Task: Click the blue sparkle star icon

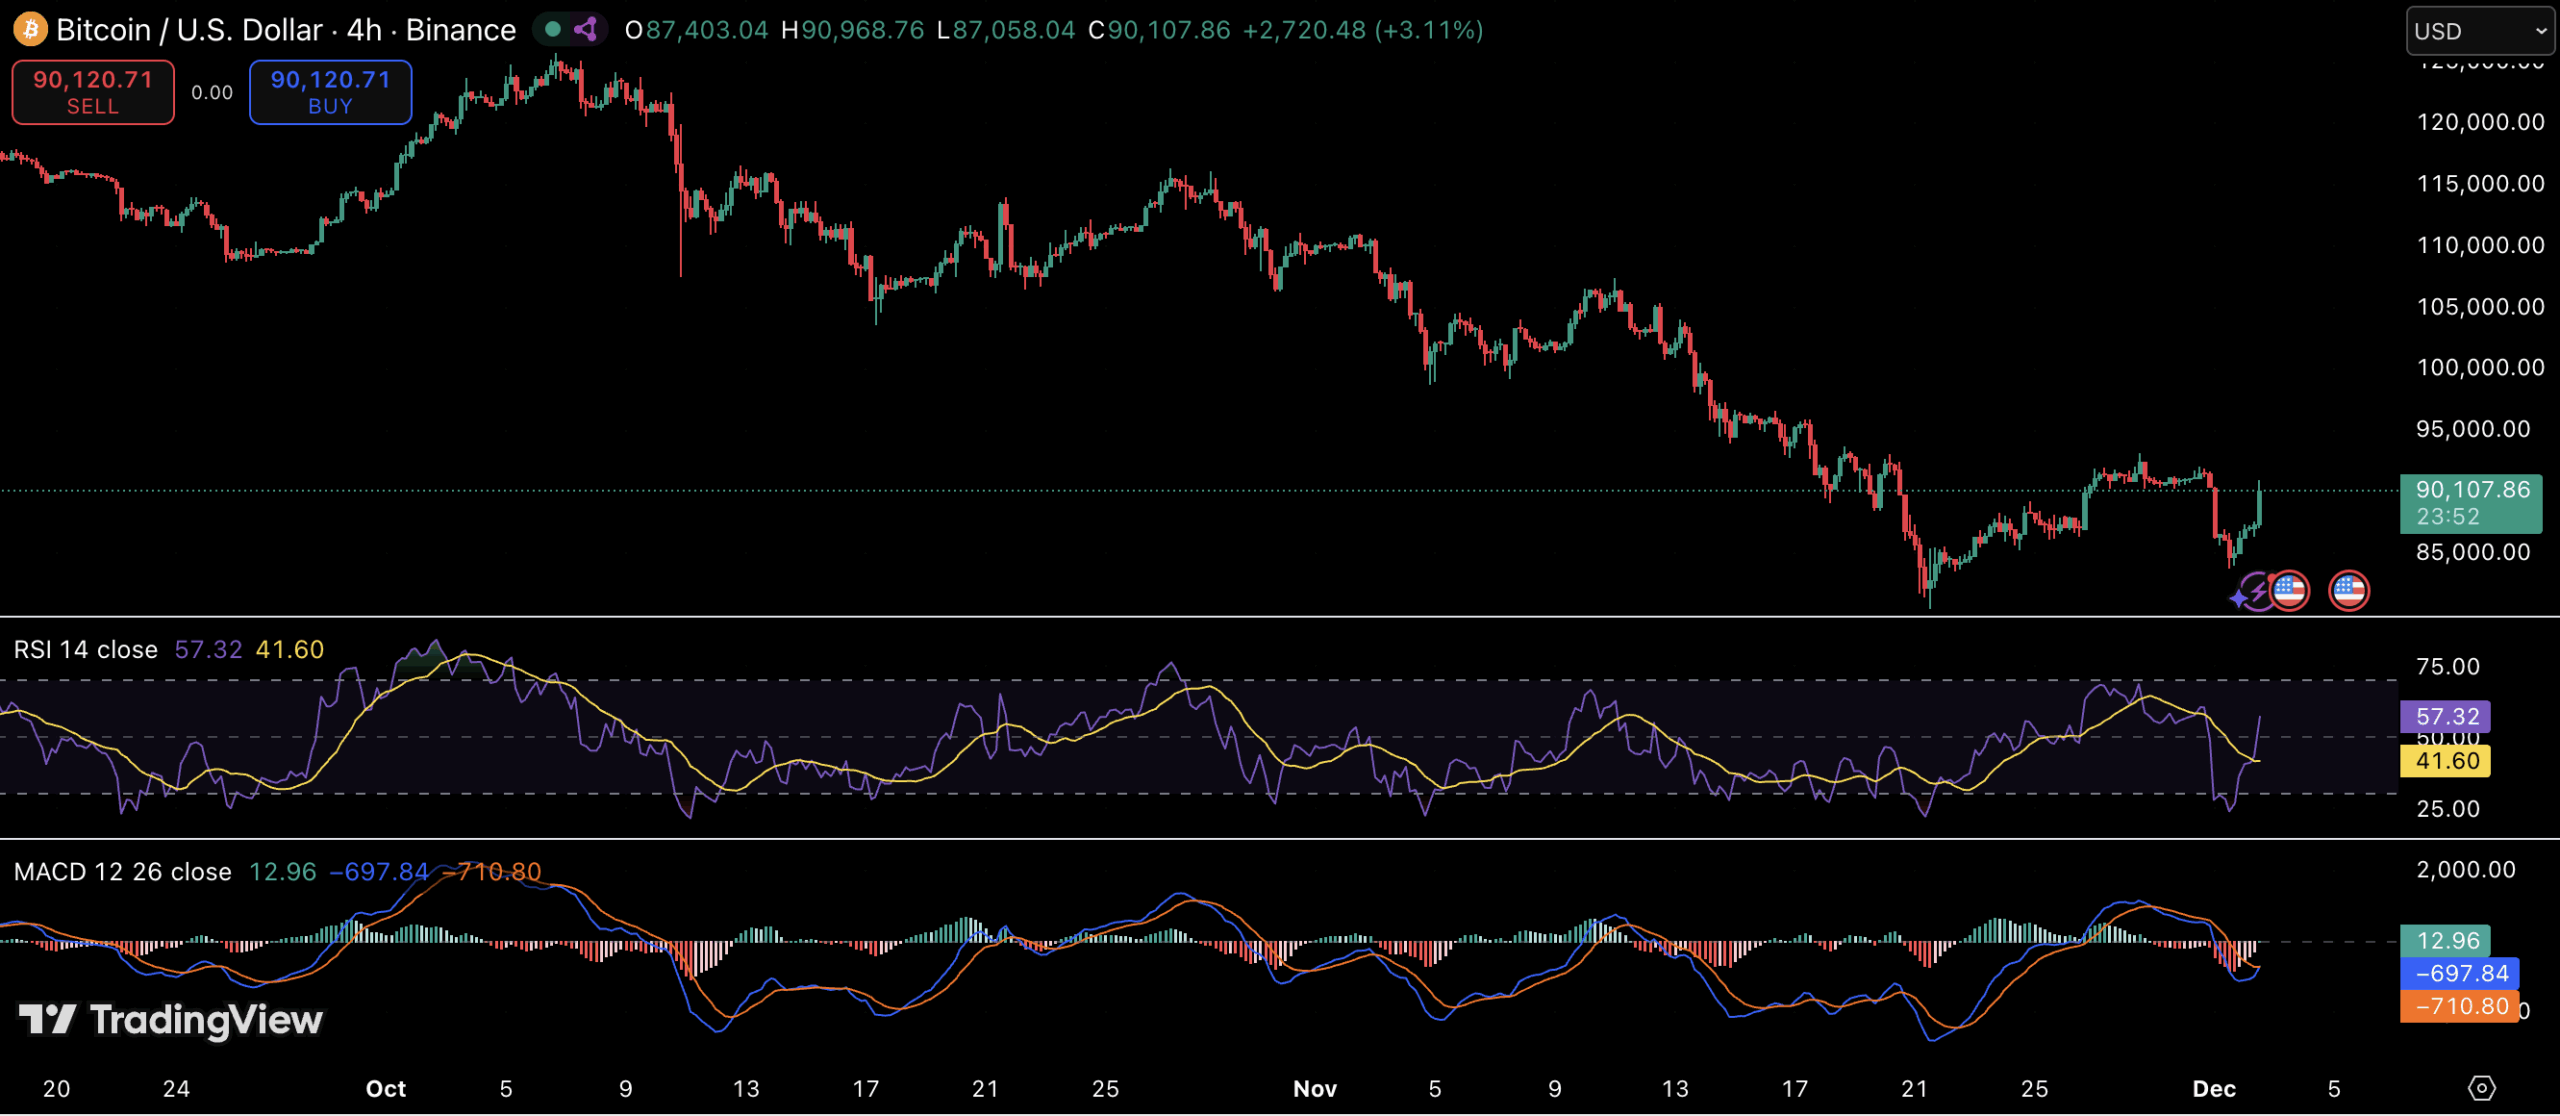Action: pyautogui.click(x=2238, y=598)
